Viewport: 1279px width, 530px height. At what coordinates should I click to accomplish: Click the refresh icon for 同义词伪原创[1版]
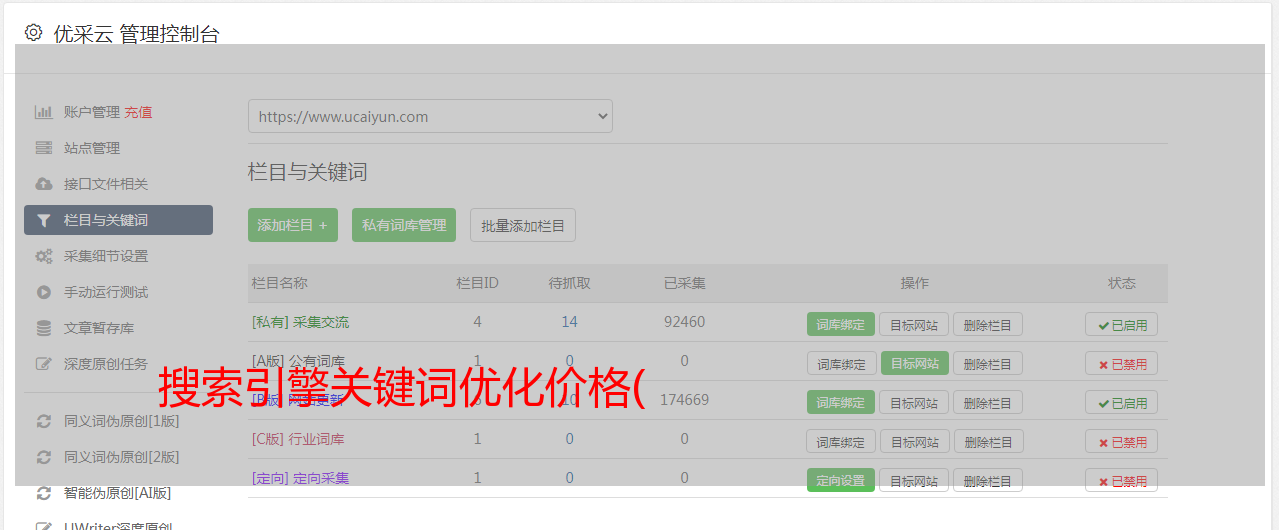click(x=43, y=421)
